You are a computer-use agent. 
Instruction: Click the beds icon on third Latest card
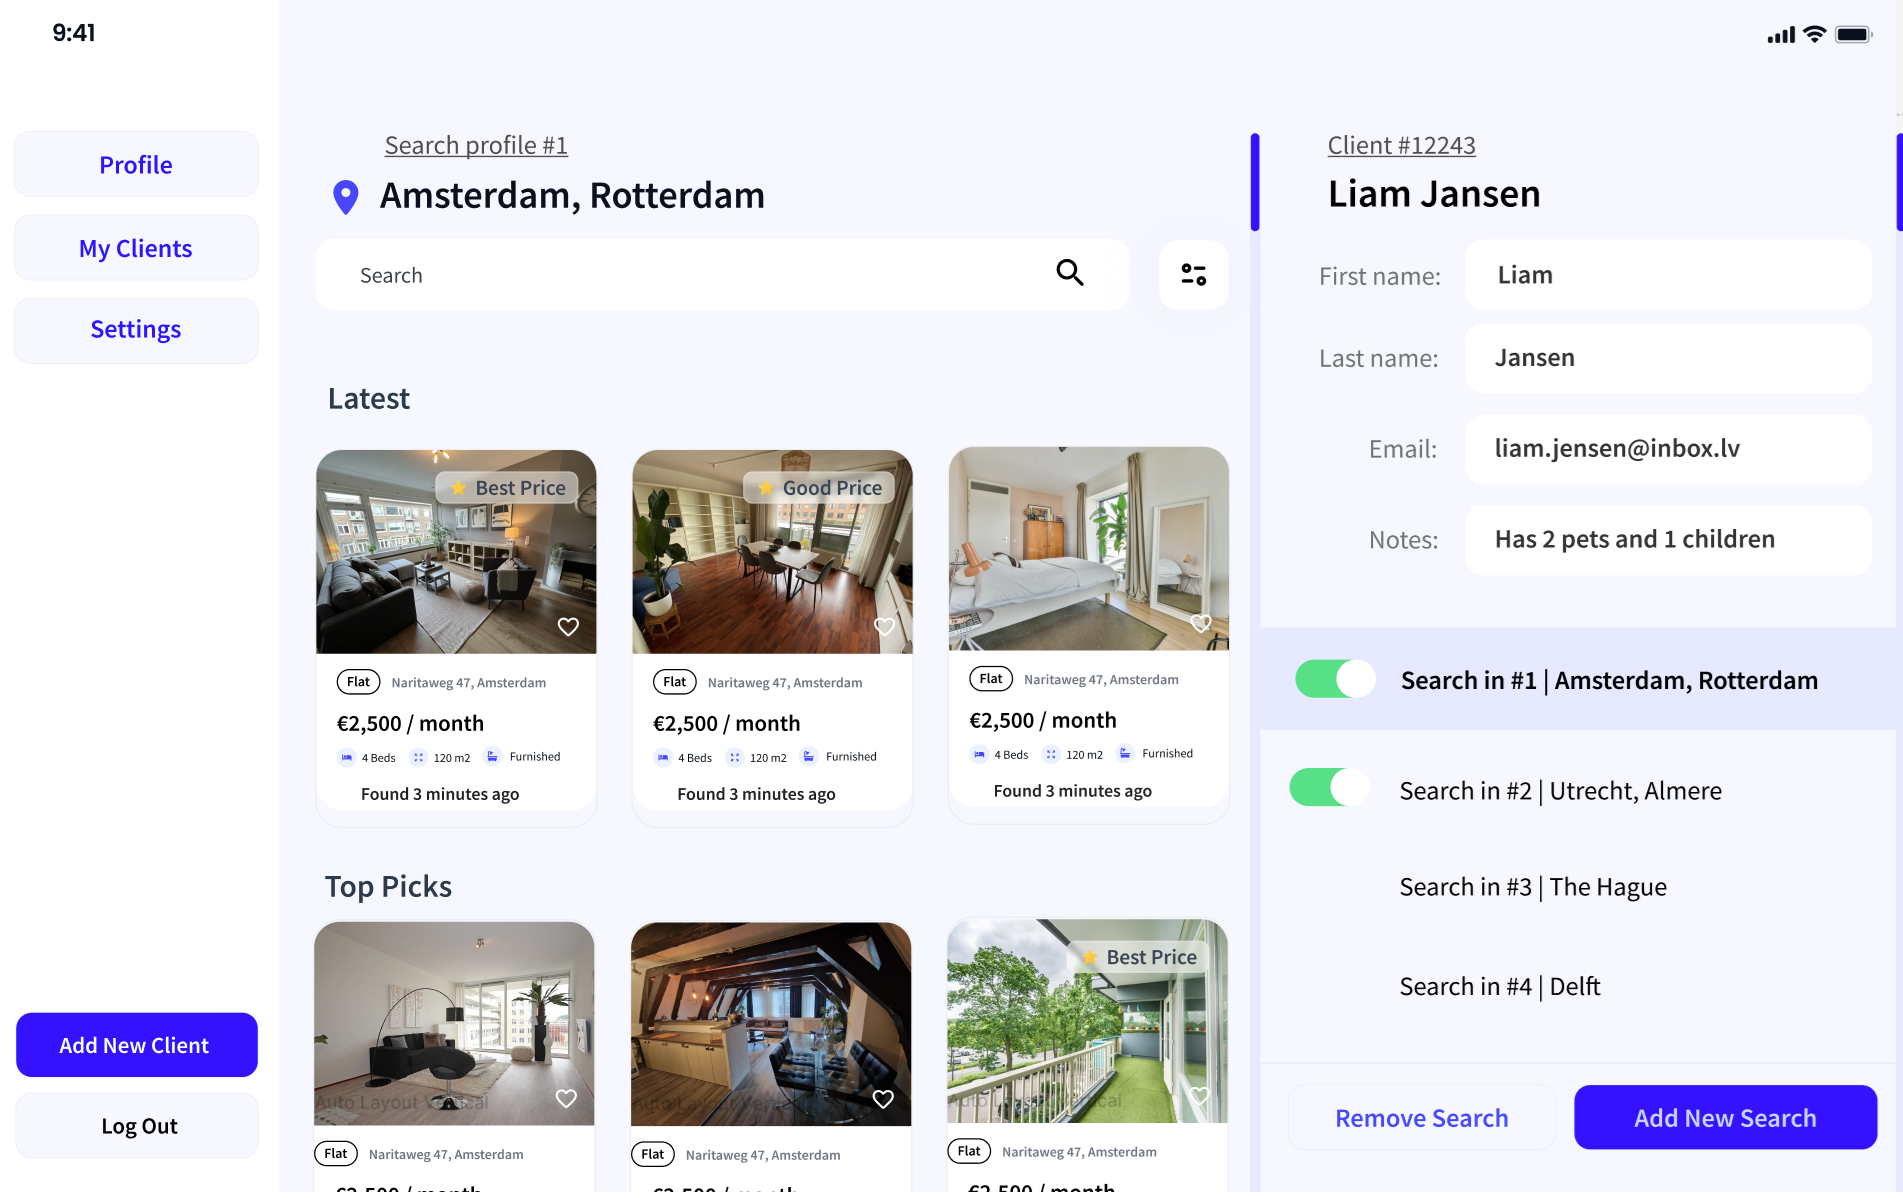[x=979, y=754]
